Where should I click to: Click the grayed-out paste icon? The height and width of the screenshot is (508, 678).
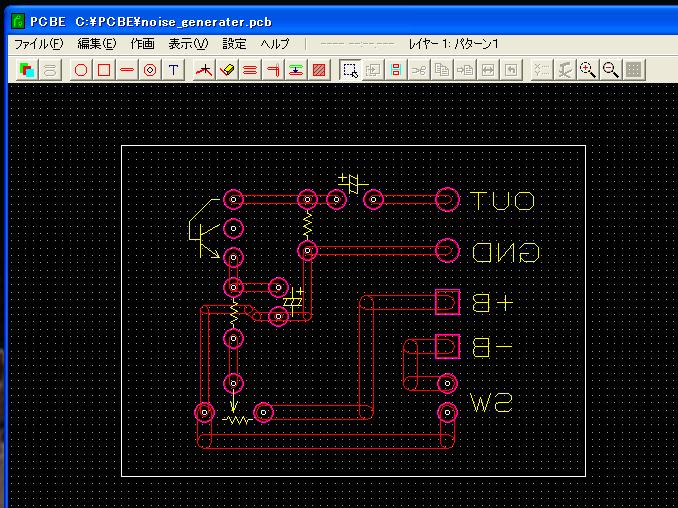pyautogui.click(x=465, y=70)
